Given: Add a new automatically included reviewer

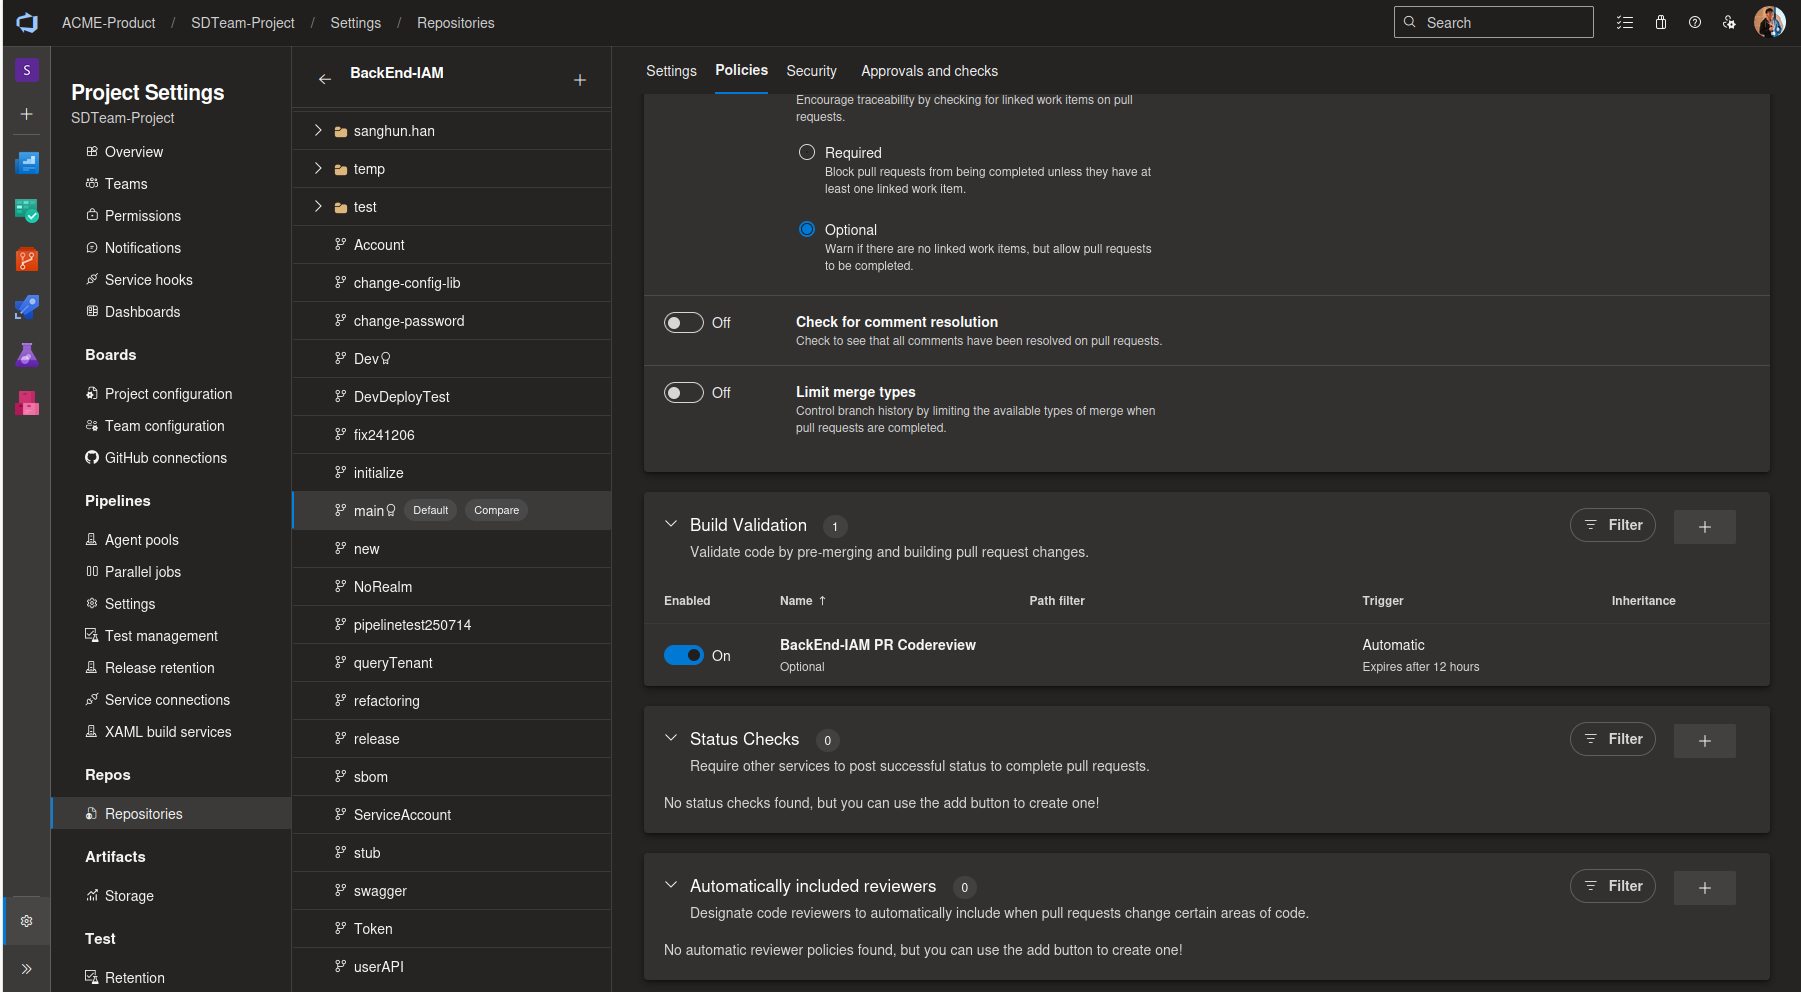Looking at the screenshot, I should (x=1704, y=888).
